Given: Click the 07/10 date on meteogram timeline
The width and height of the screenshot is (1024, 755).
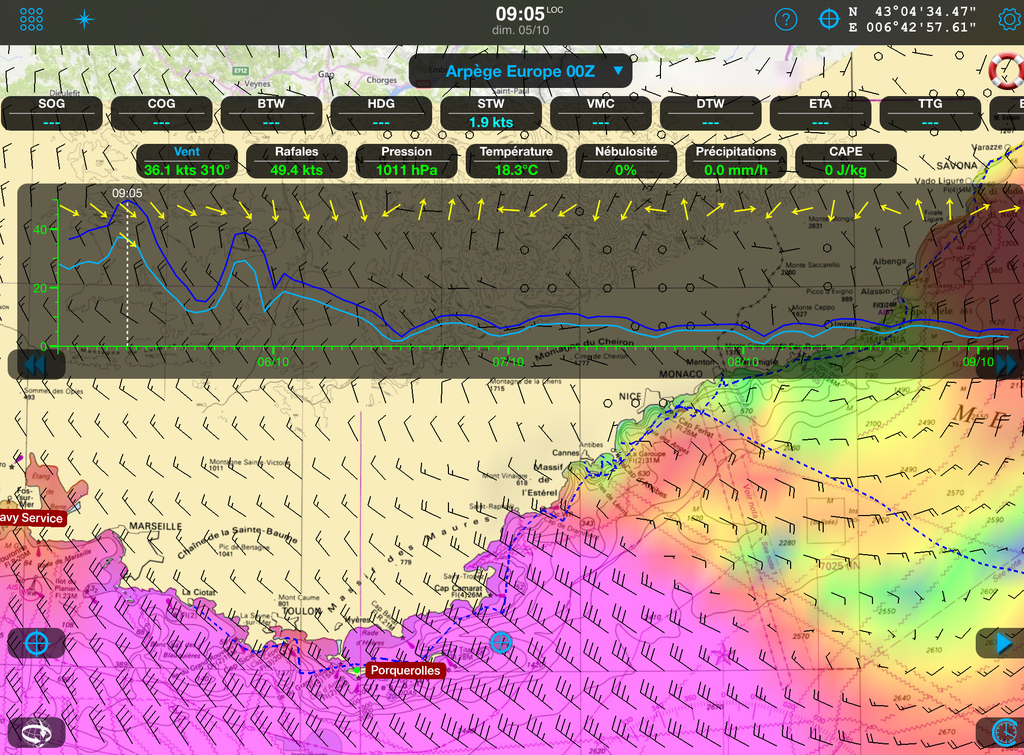Looking at the screenshot, I should coord(508,361).
